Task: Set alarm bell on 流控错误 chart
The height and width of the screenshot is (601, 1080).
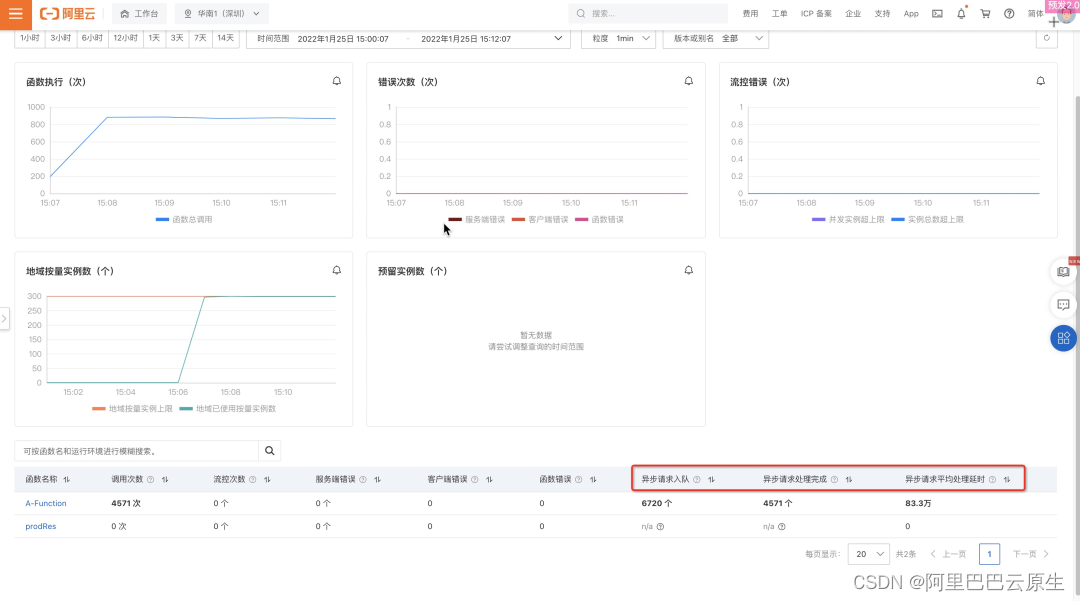Action: pyautogui.click(x=1041, y=81)
